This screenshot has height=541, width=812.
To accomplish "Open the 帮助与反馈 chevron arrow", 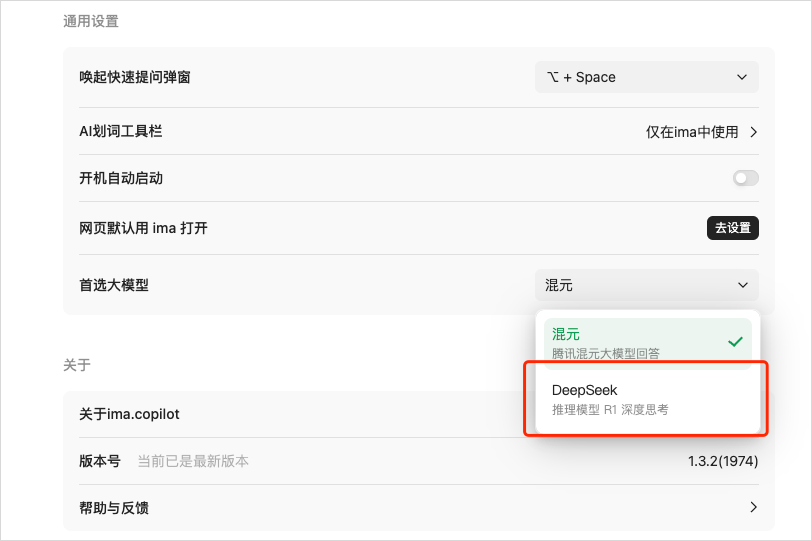I will pos(753,507).
